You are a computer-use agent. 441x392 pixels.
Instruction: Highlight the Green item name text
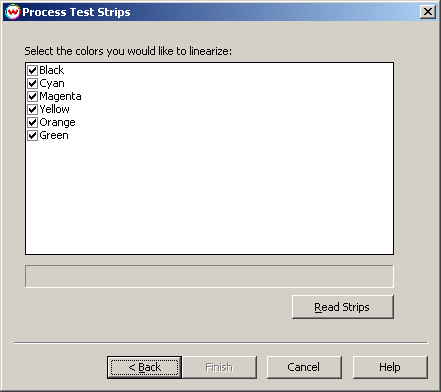tap(54, 135)
